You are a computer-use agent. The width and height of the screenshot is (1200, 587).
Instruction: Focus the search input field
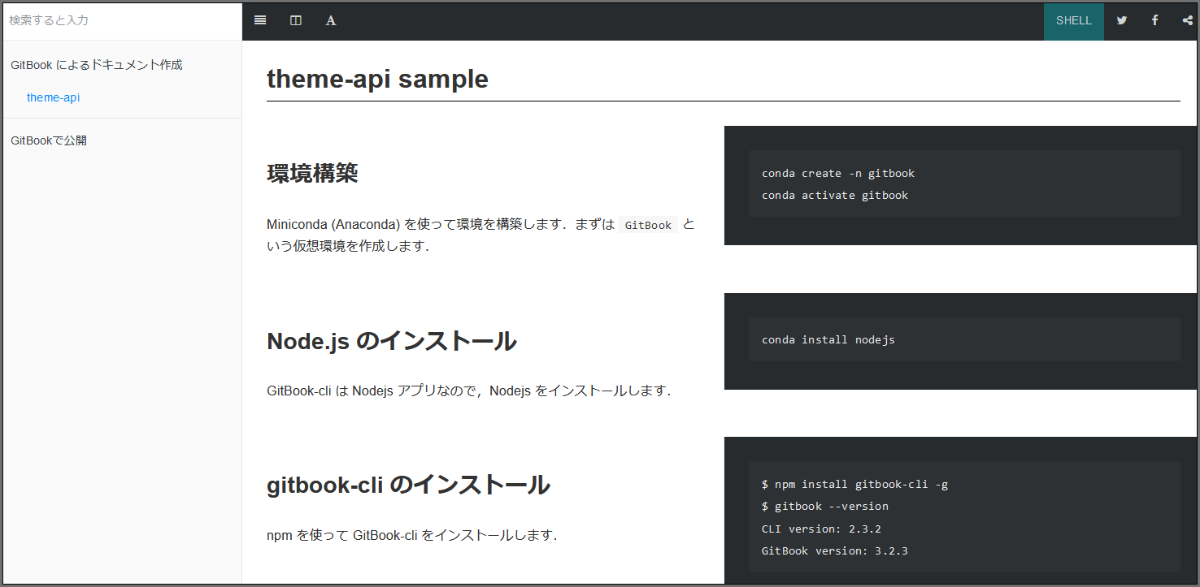(x=122, y=20)
